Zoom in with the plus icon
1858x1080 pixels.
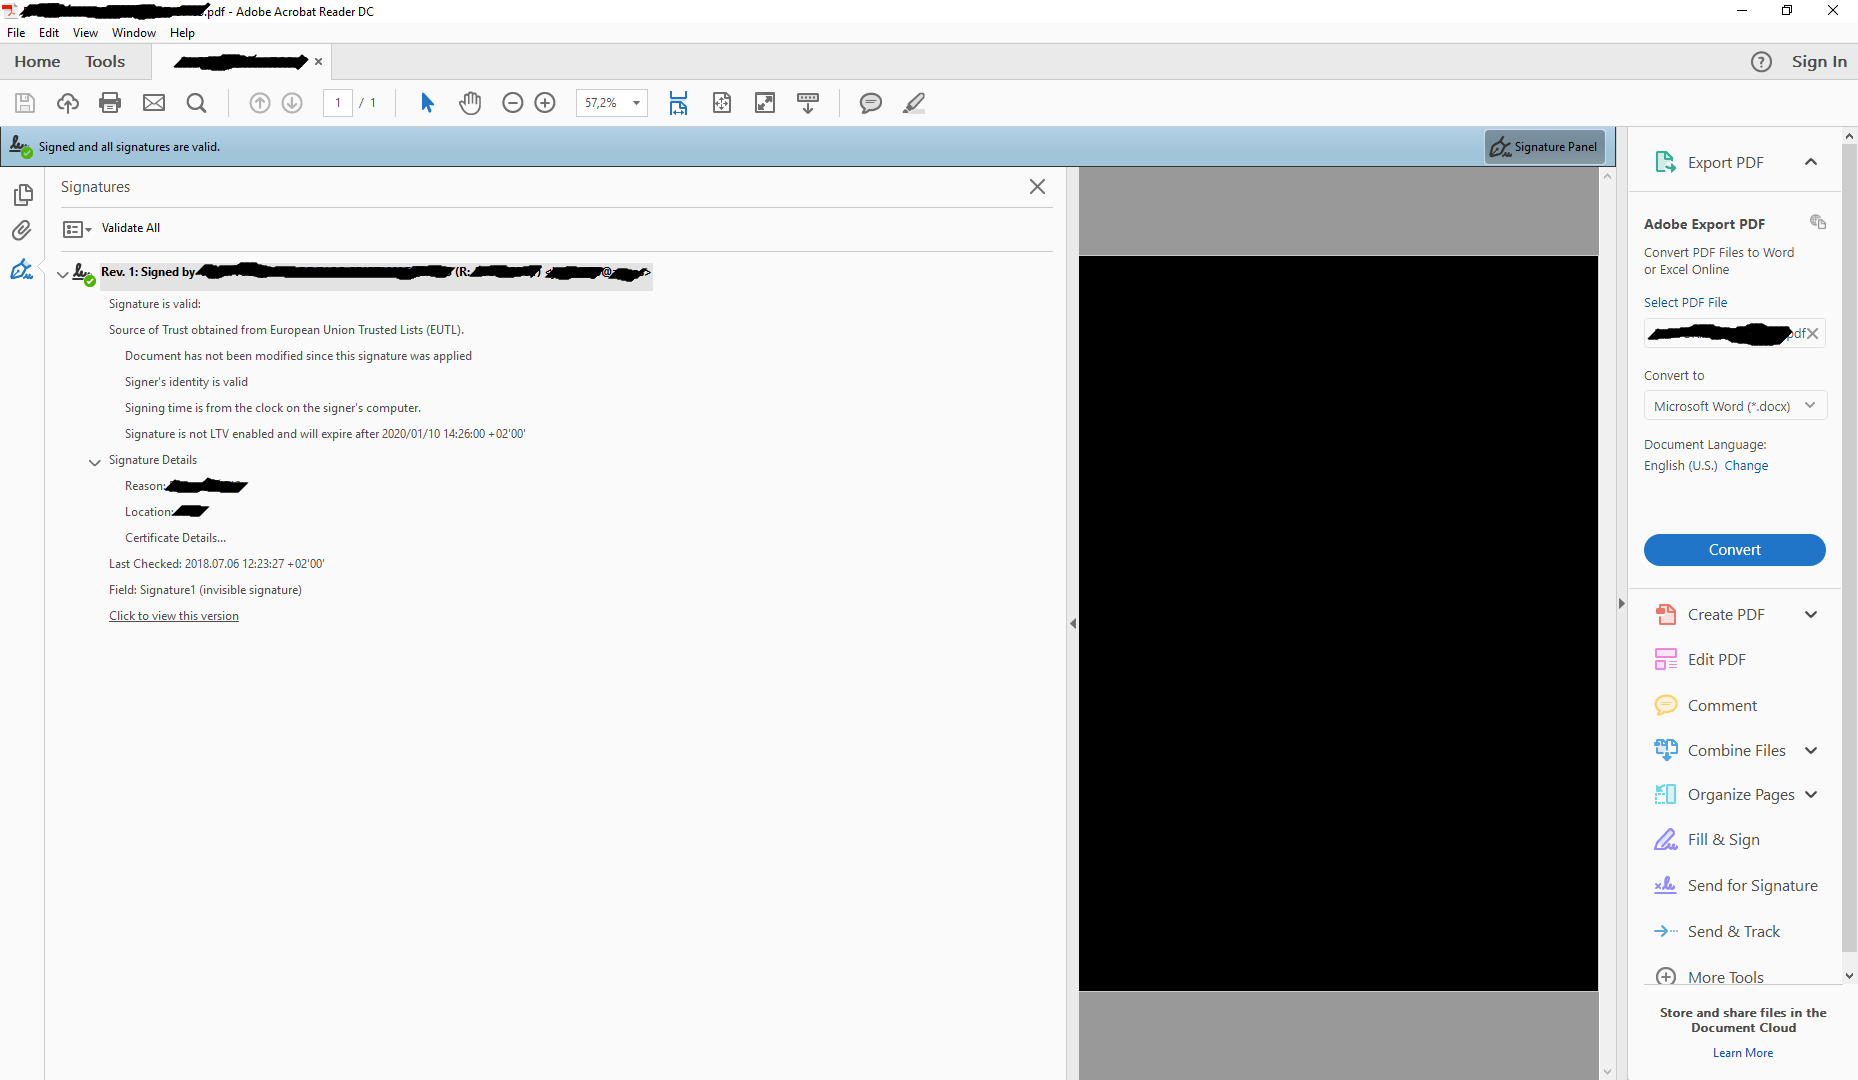point(545,103)
